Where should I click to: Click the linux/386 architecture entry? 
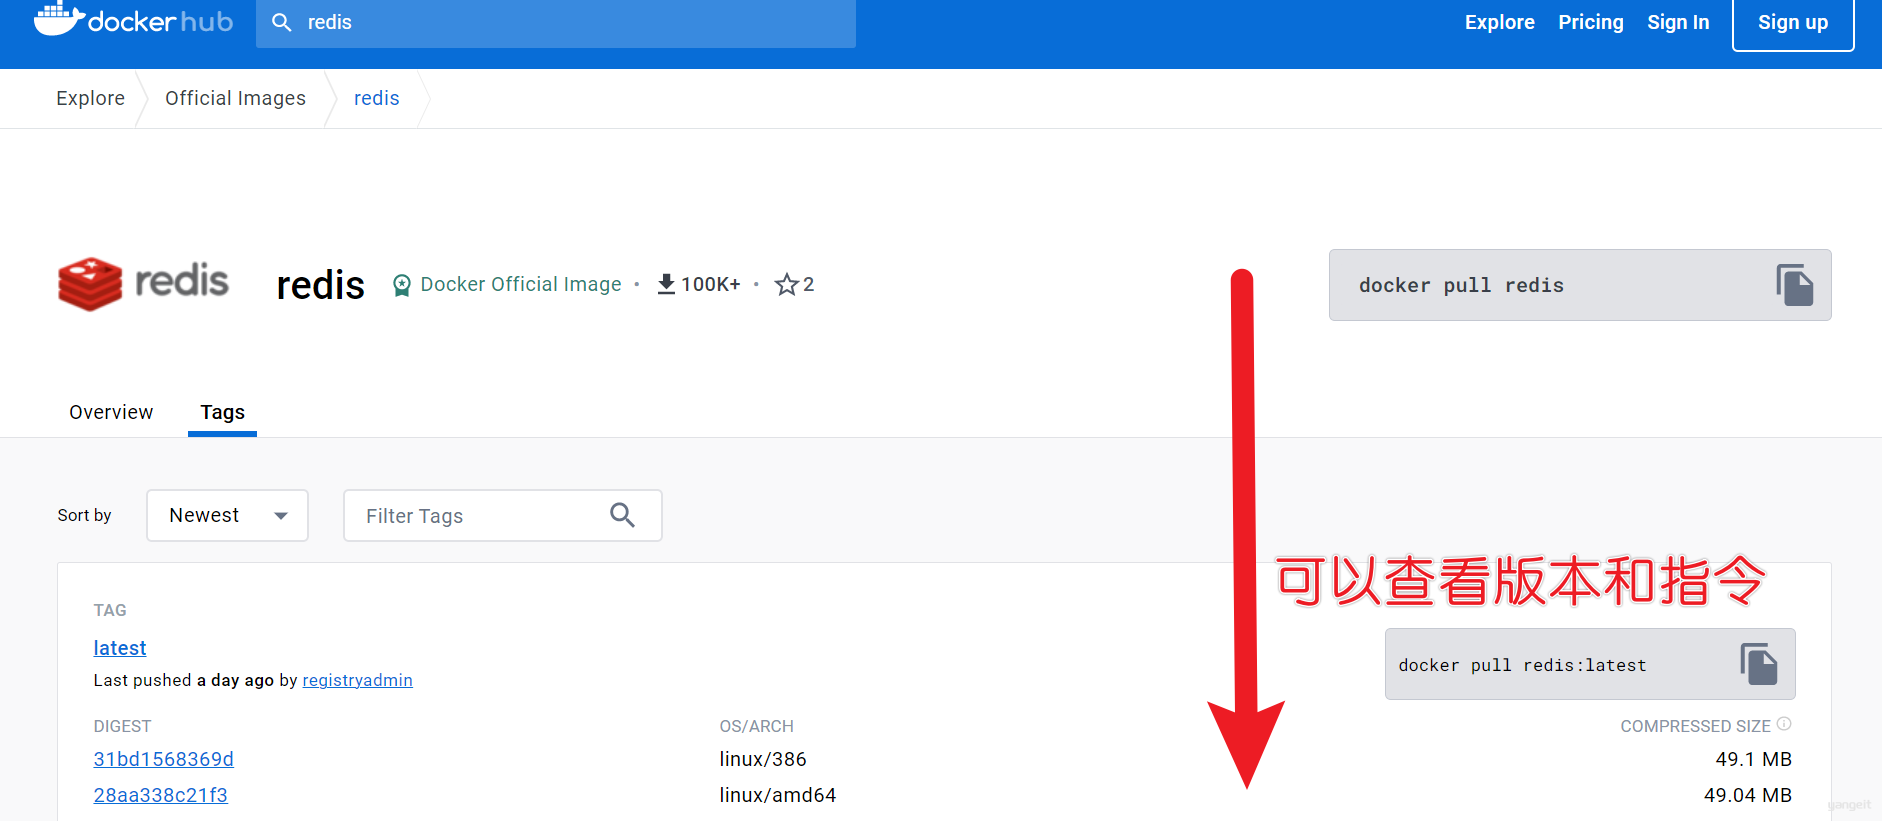pos(763,759)
